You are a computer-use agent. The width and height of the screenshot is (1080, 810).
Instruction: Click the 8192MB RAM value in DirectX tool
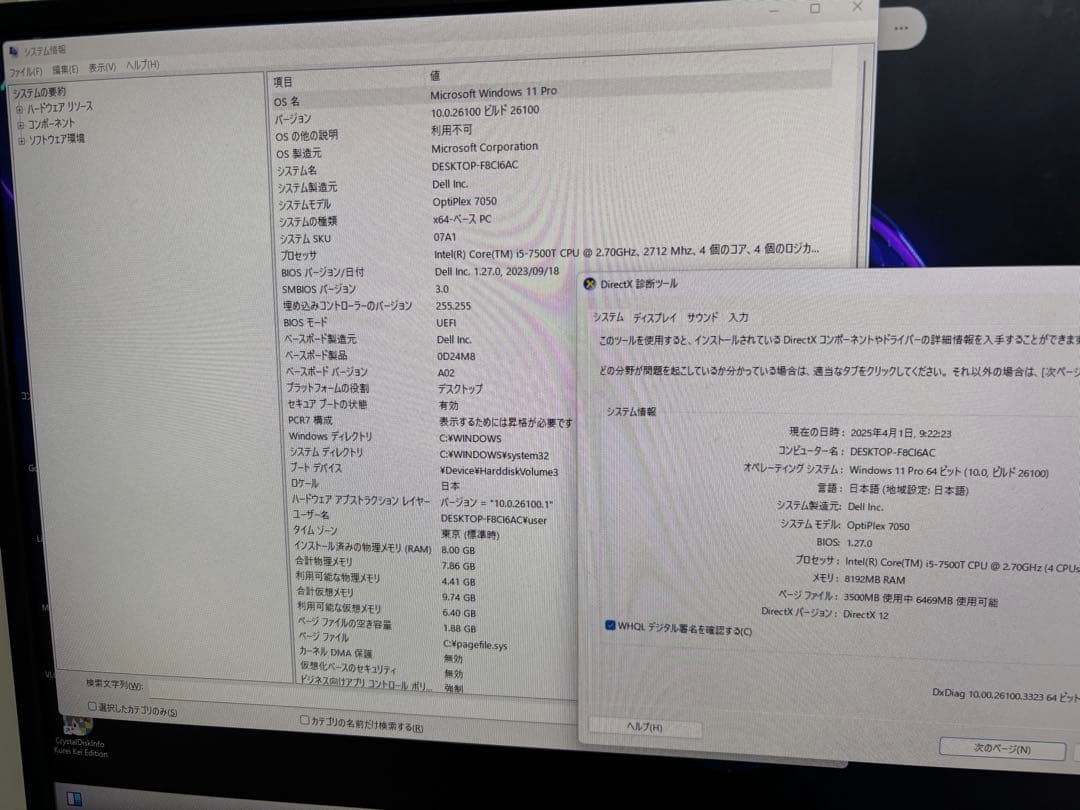coord(875,580)
